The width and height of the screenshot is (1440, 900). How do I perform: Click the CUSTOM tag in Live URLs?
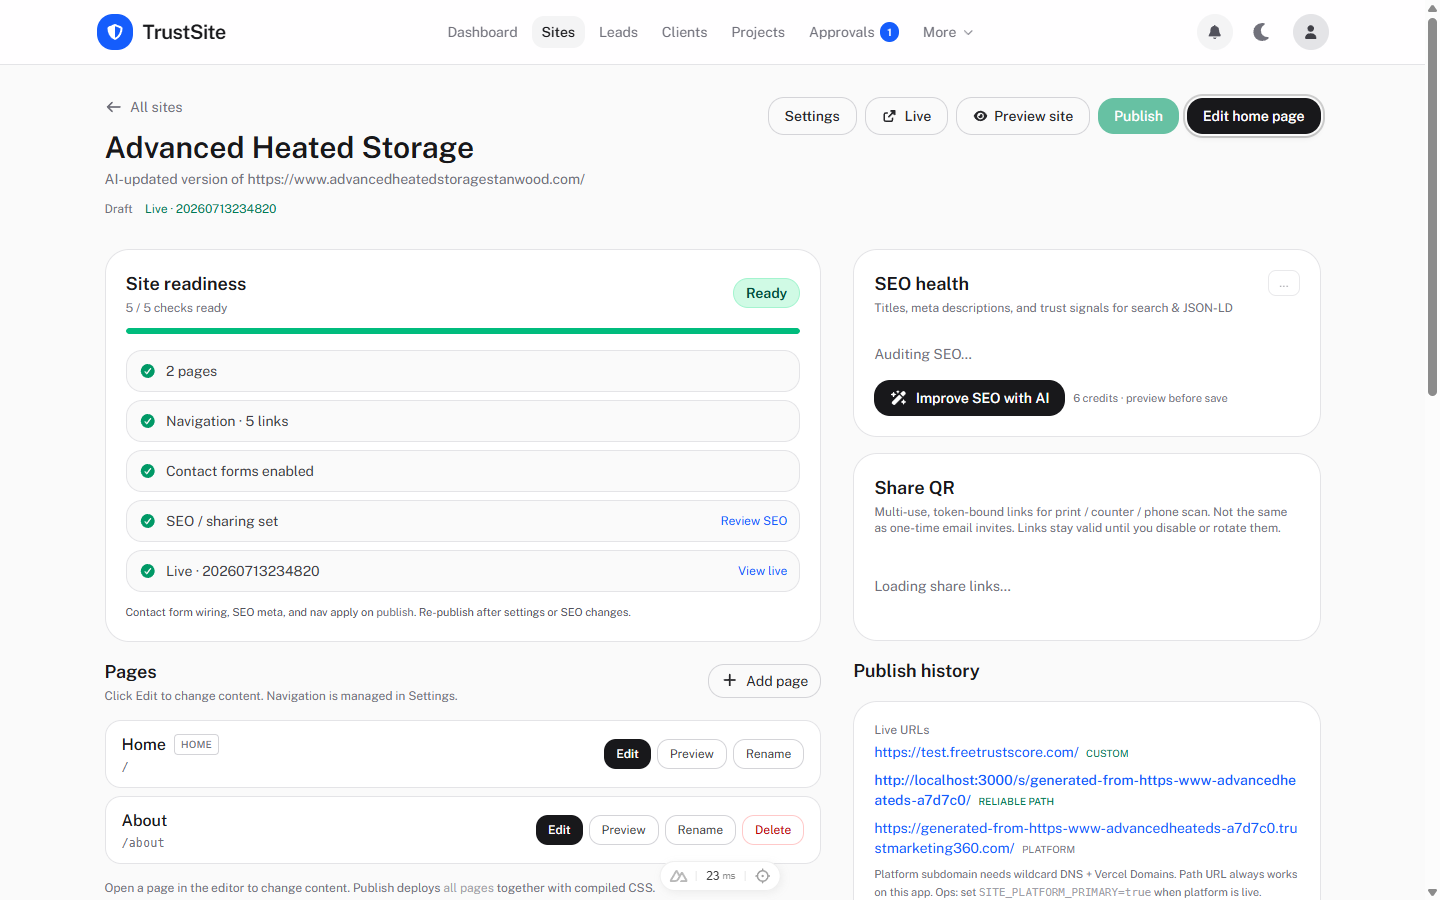click(x=1107, y=754)
